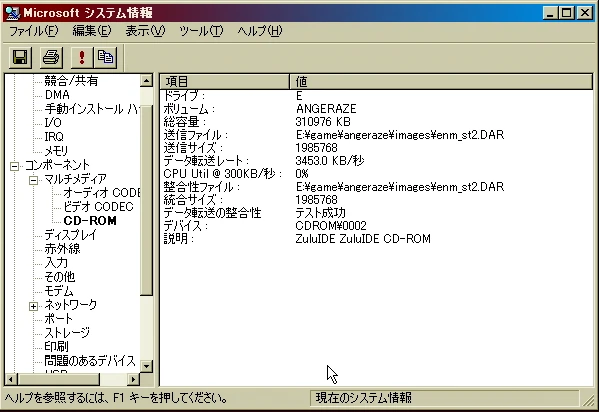Select マルチメディア tree label
This screenshot has height=412, width=599.
pos(75,179)
